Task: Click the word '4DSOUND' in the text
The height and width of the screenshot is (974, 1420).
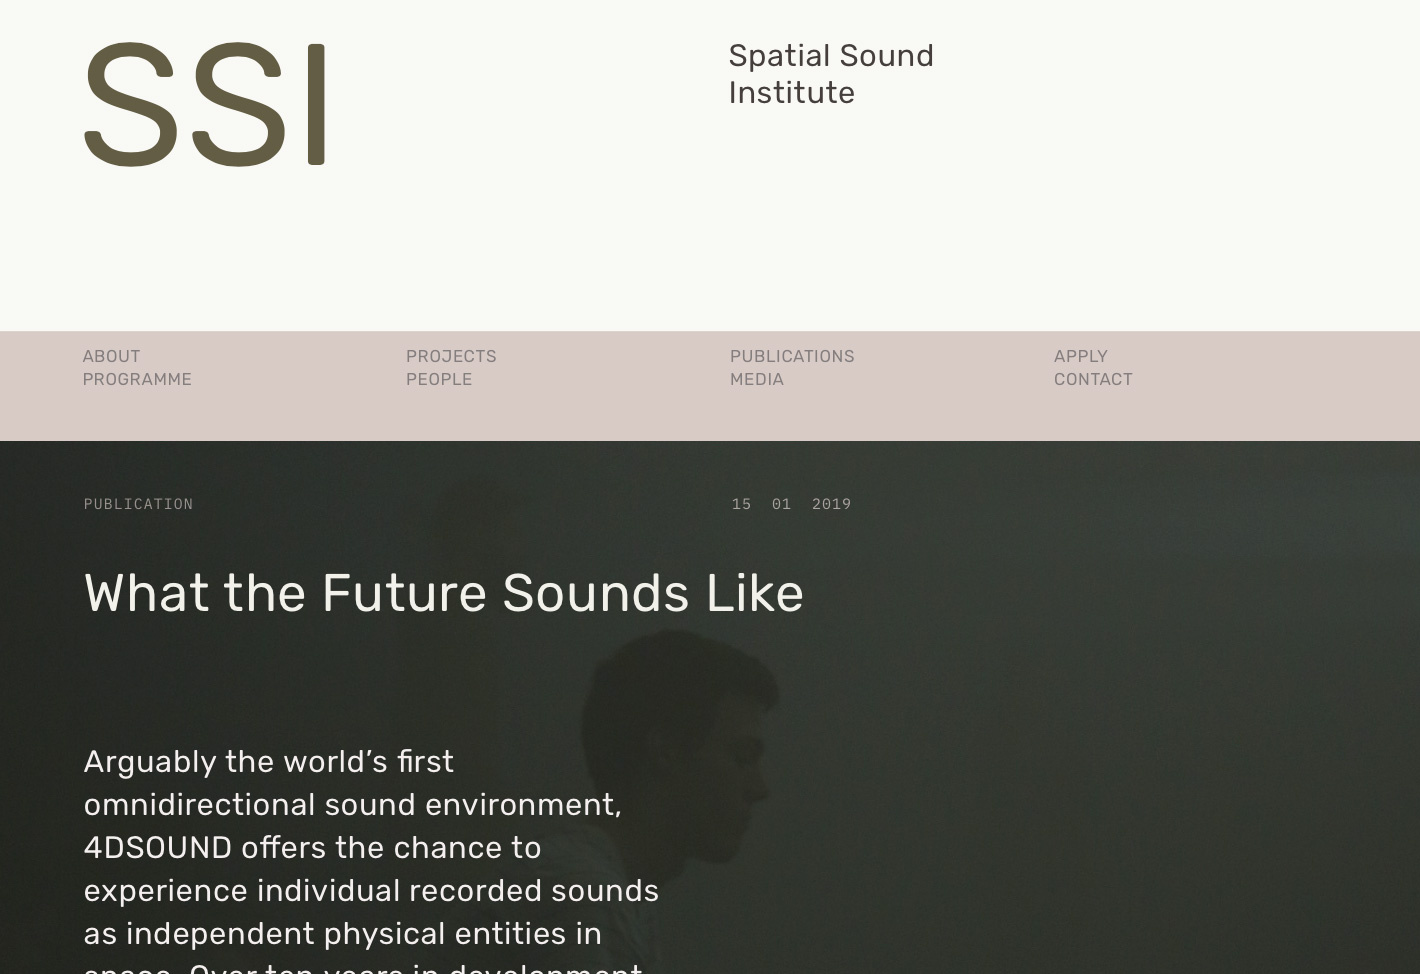Action: coord(157,847)
